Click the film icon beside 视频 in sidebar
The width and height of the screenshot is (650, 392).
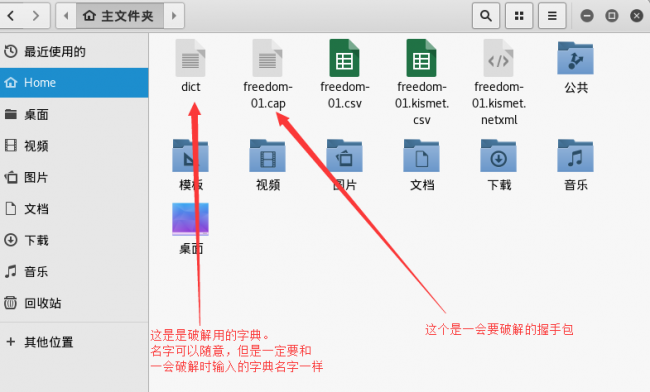click(11, 145)
